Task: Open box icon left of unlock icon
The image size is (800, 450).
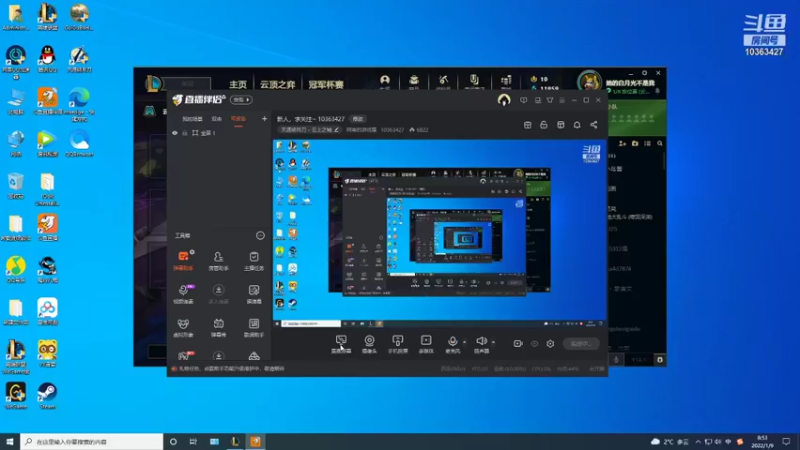Action: [528, 124]
